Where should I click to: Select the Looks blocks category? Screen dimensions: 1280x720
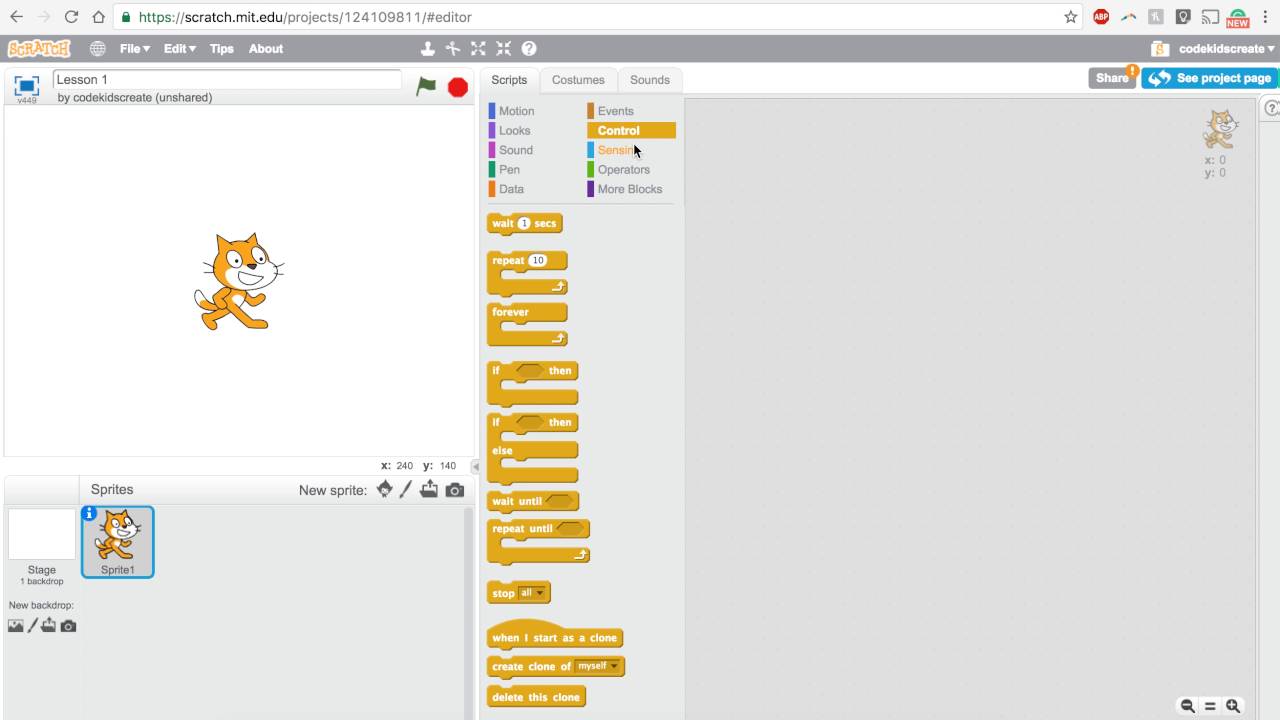pos(514,130)
